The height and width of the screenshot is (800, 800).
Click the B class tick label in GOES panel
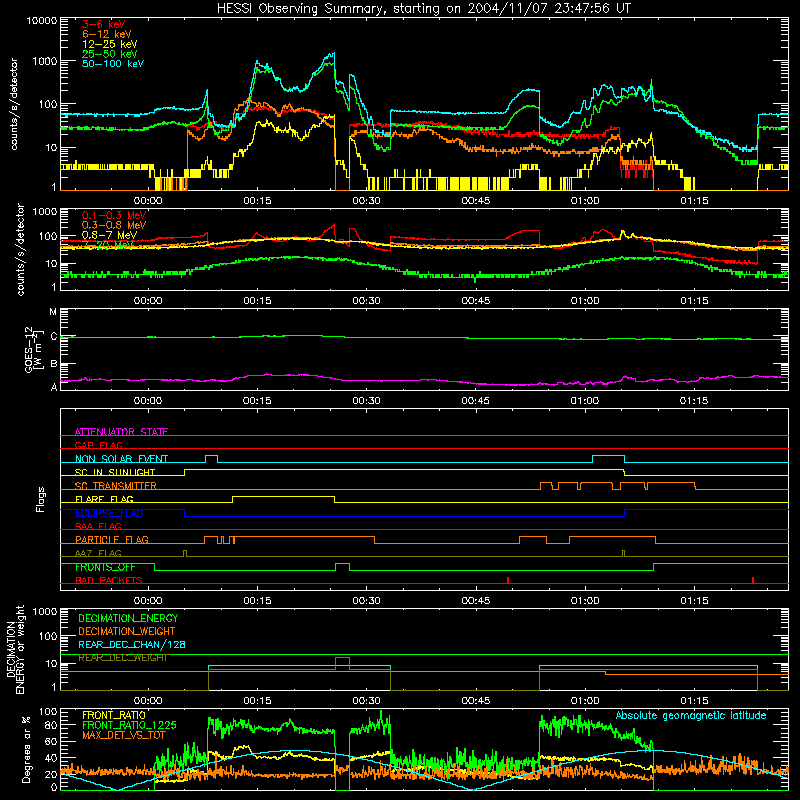[x=54, y=364]
